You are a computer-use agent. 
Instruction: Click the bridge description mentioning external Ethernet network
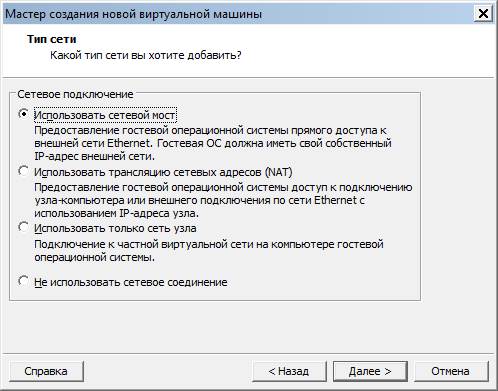pos(213,143)
